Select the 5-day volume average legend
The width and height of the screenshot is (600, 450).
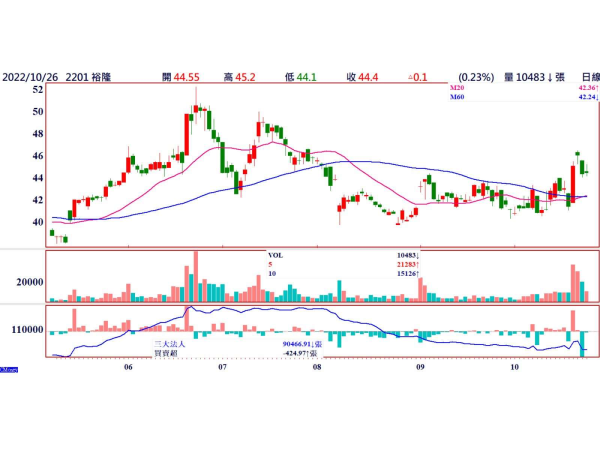click(x=270, y=265)
